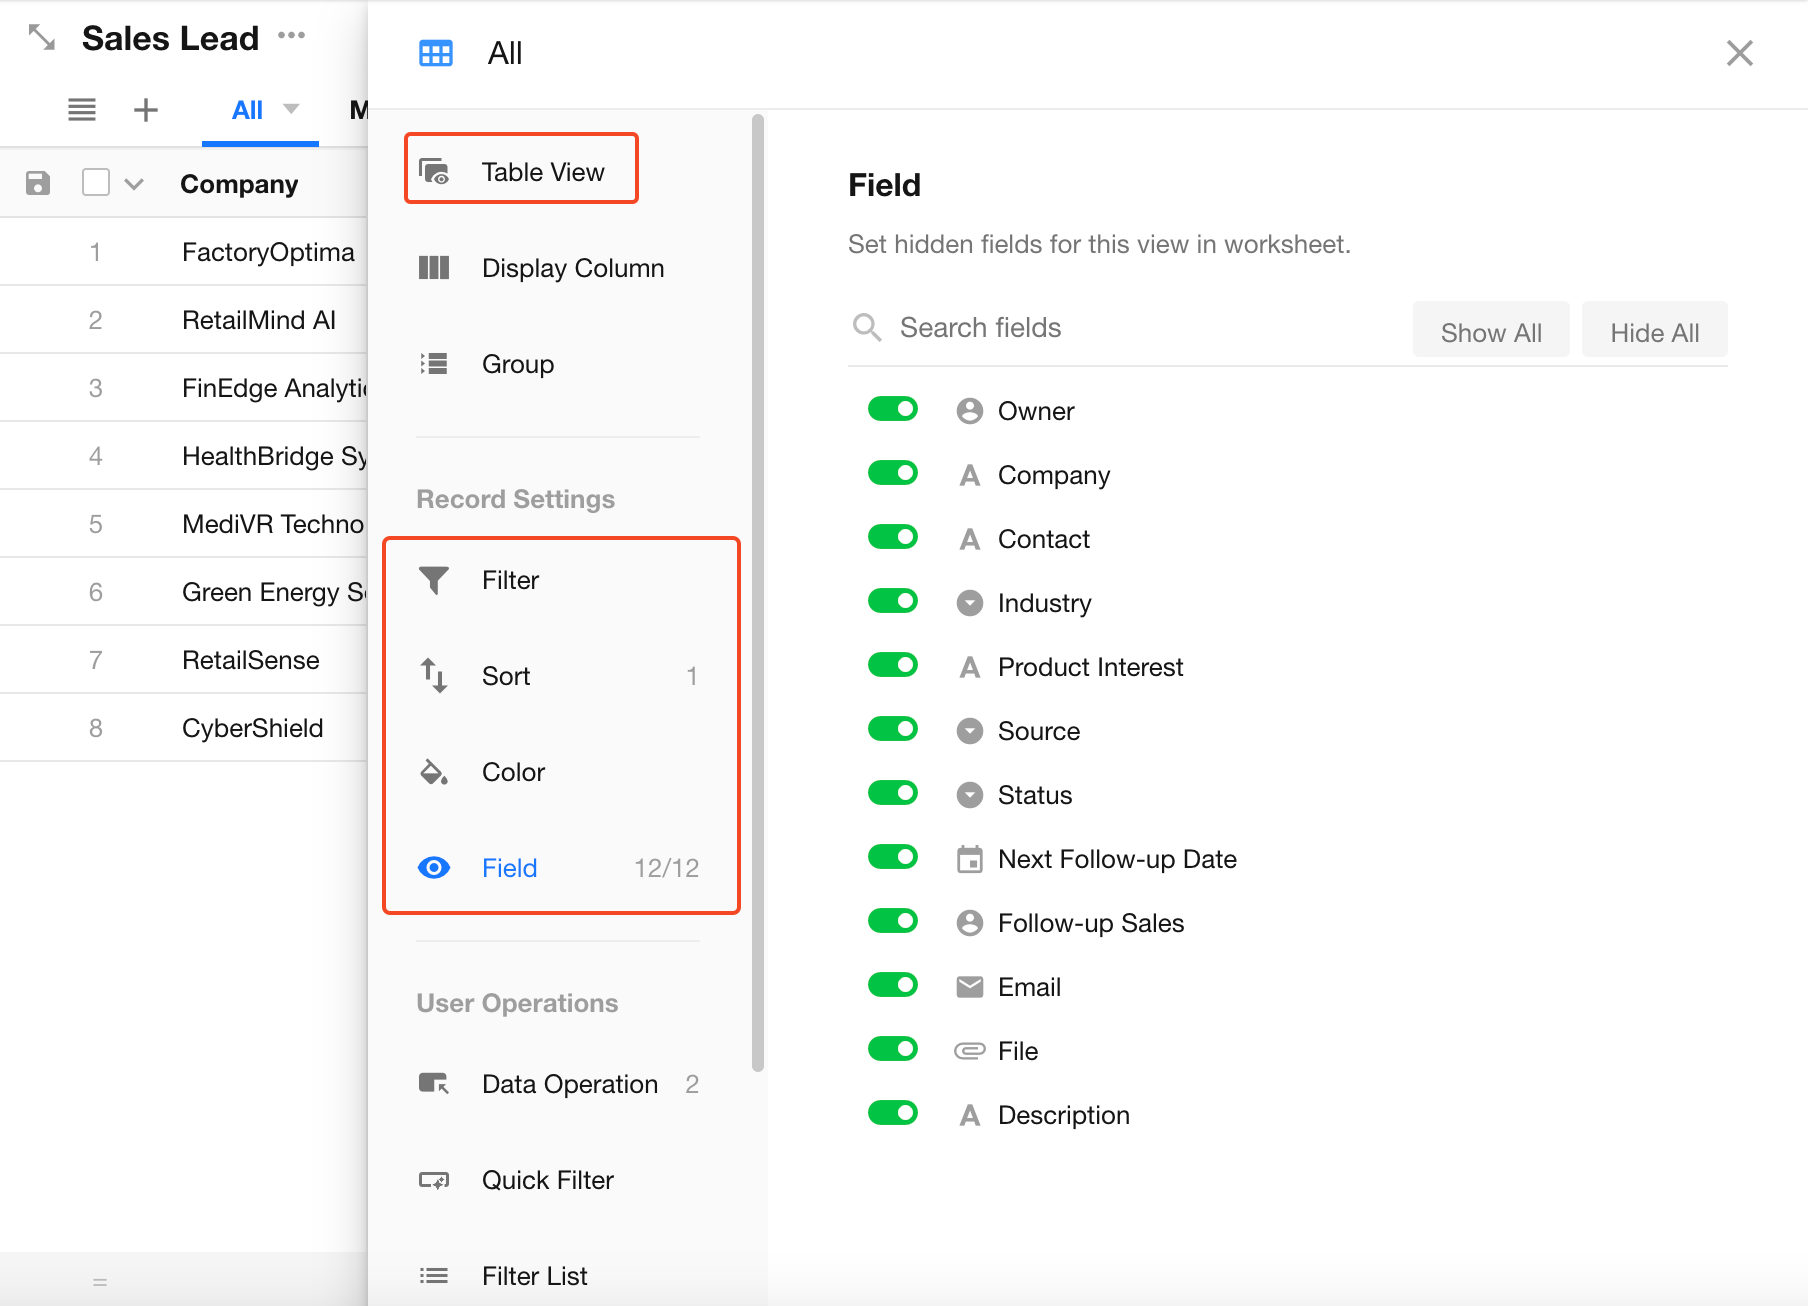Select the Display Column menu item
The image size is (1808, 1306).
pos(572,268)
